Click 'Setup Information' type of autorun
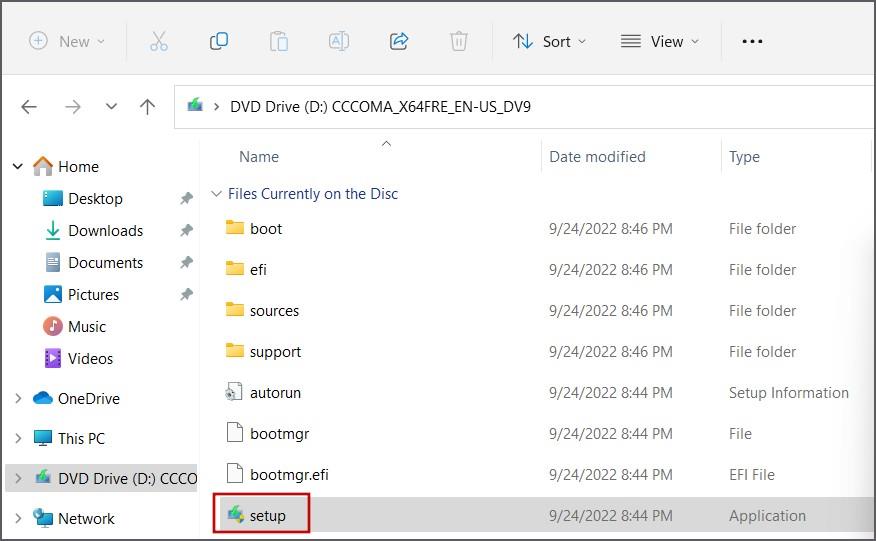This screenshot has height=541, width=876. point(789,393)
